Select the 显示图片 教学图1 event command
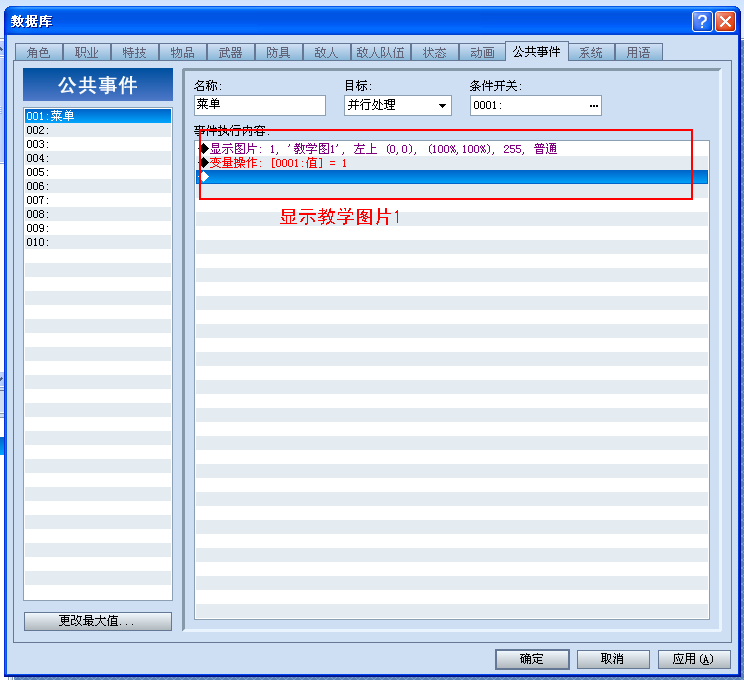This screenshot has width=744, height=680. pyautogui.click(x=452, y=149)
